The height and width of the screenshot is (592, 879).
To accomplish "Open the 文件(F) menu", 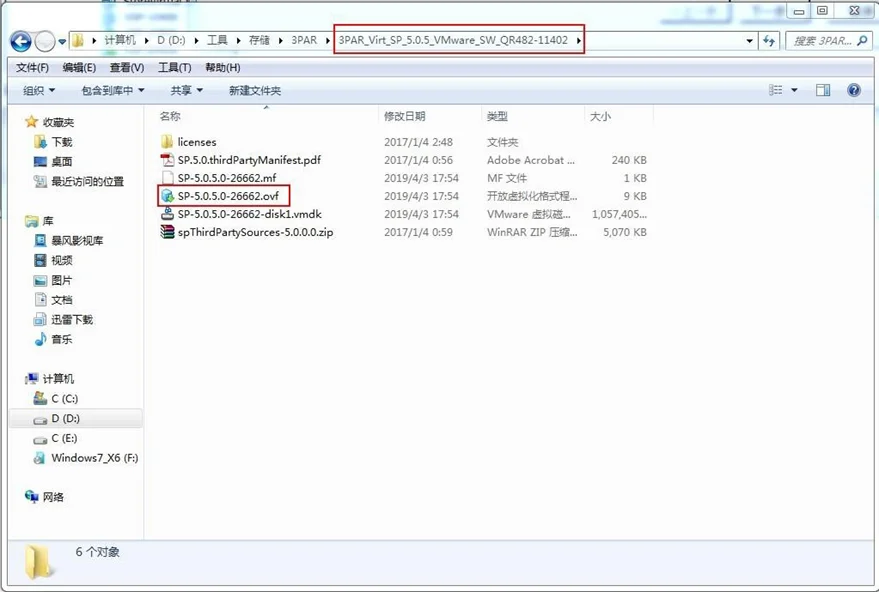I will click(x=32, y=68).
